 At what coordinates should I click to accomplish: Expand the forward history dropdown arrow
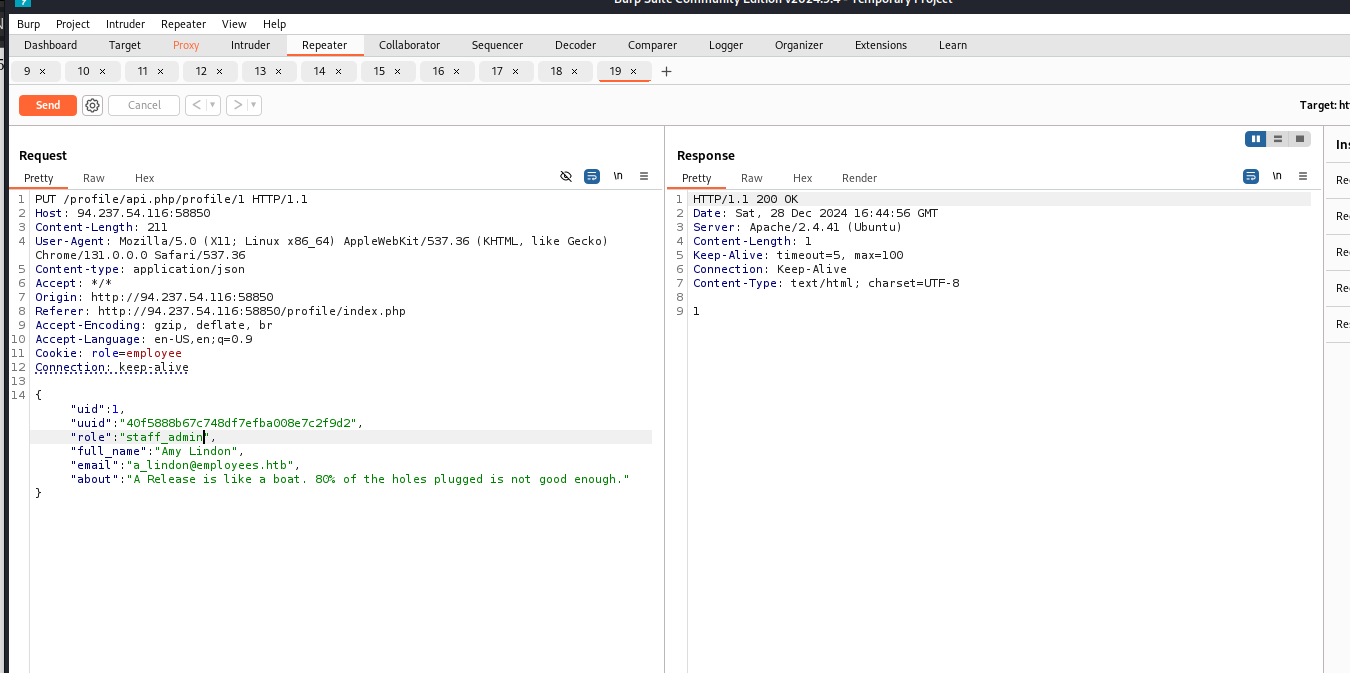(254, 105)
